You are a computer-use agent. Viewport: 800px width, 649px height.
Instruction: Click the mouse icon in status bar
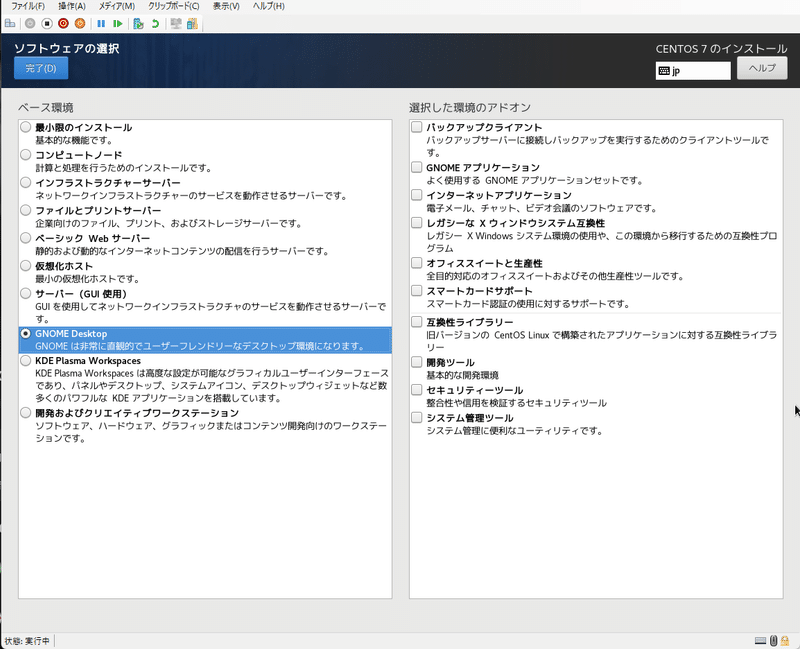774,639
